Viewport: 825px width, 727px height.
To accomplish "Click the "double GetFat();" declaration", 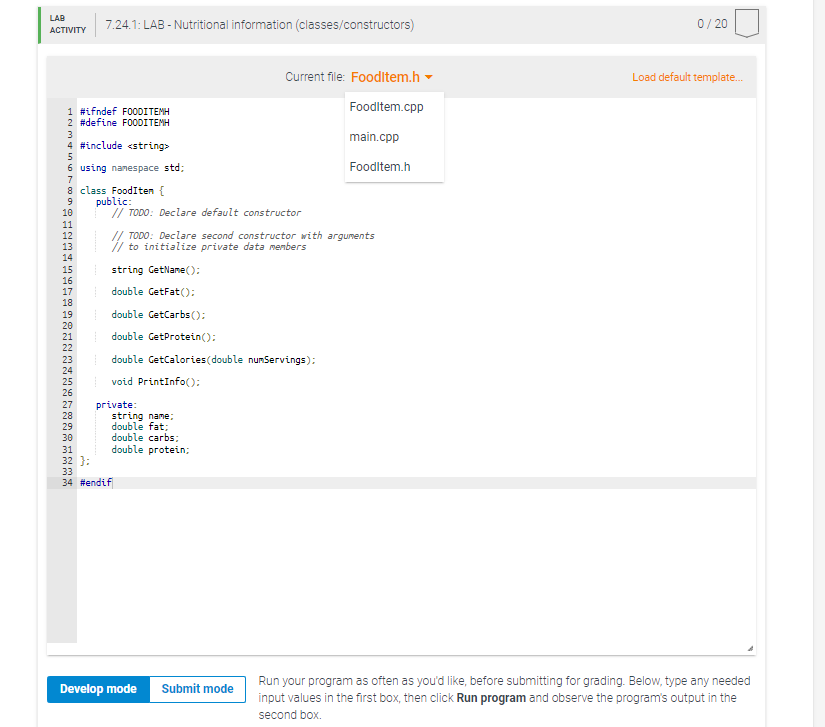I will (x=153, y=291).
